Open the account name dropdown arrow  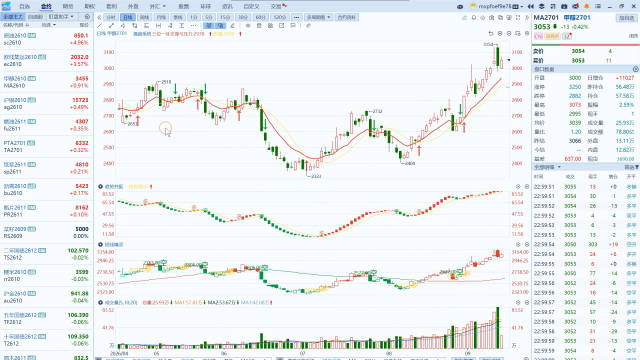coord(522,7)
